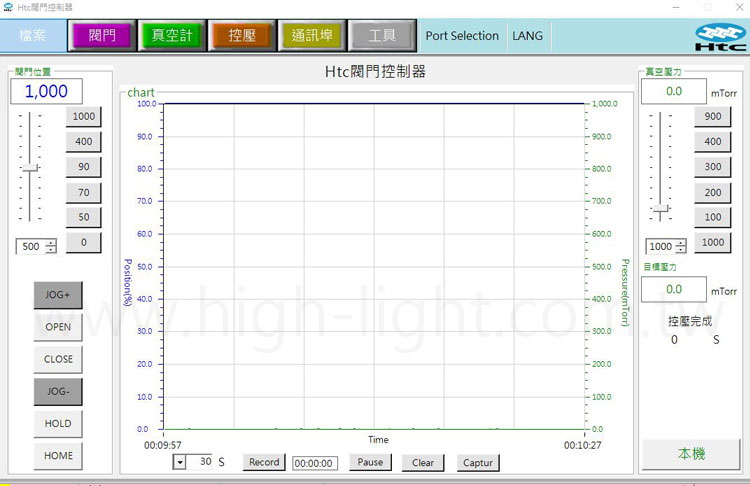Screen dimensions: 750x486
Task: Click the 控壓完成 status text
Action: click(690, 321)
